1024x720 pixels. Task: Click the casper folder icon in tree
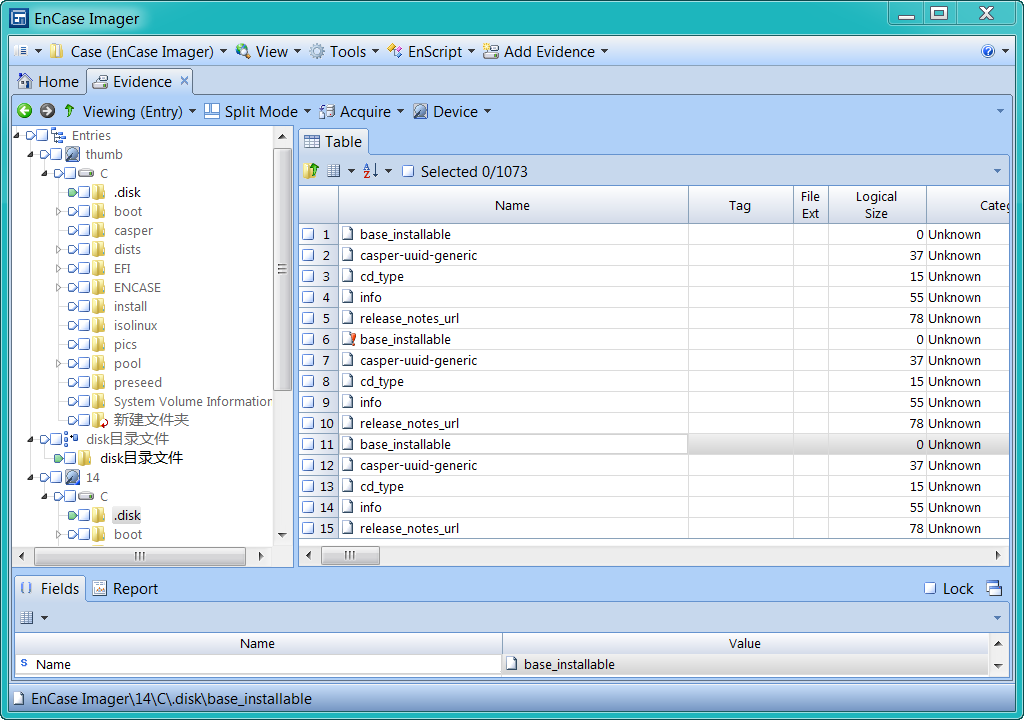[x=99, y=230]
